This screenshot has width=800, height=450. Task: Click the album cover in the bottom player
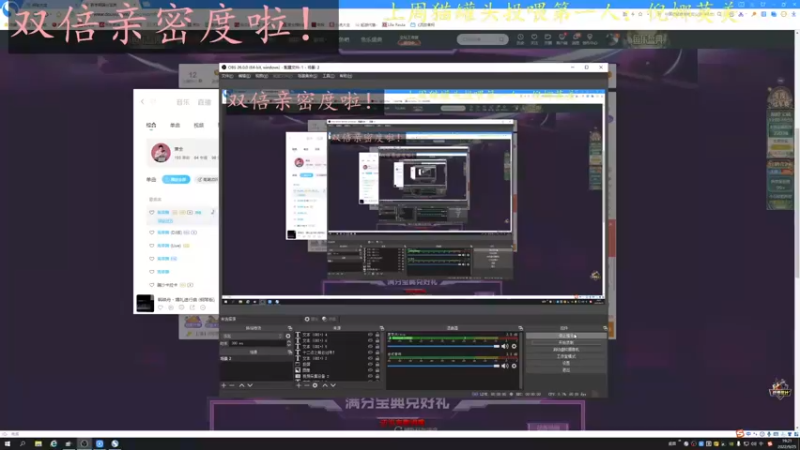pos(145,303)
